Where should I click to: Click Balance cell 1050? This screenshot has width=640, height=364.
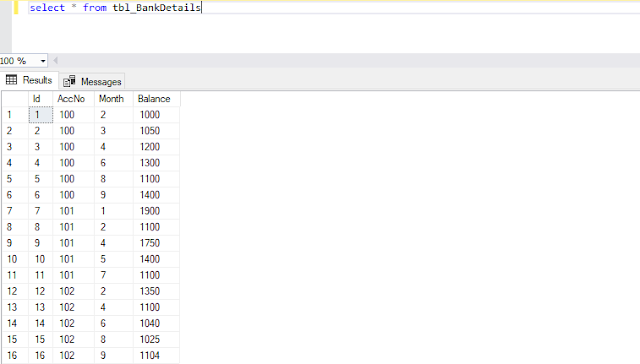[x=156, y=131]
